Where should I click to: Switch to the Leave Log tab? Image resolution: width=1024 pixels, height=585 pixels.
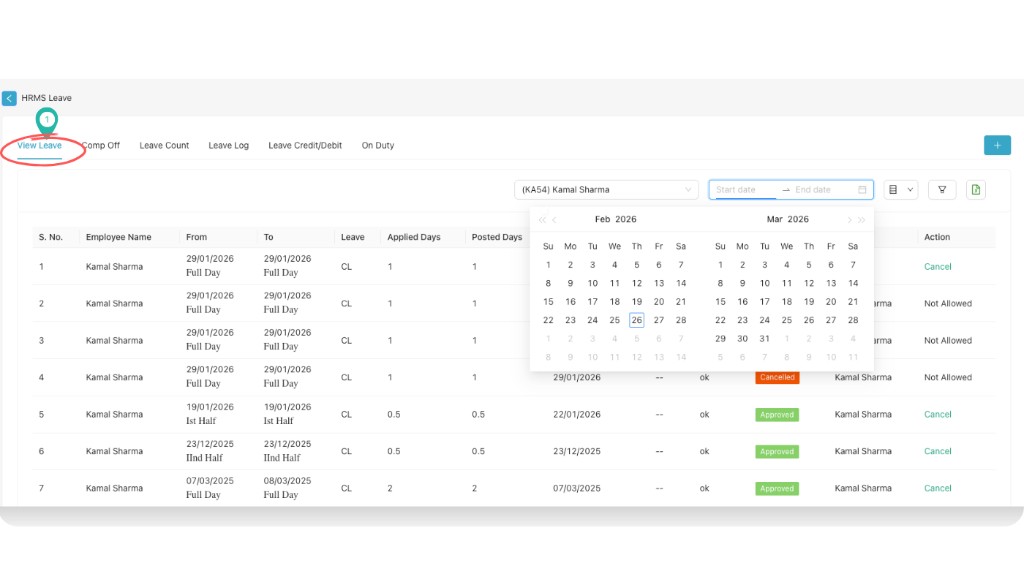228,145
